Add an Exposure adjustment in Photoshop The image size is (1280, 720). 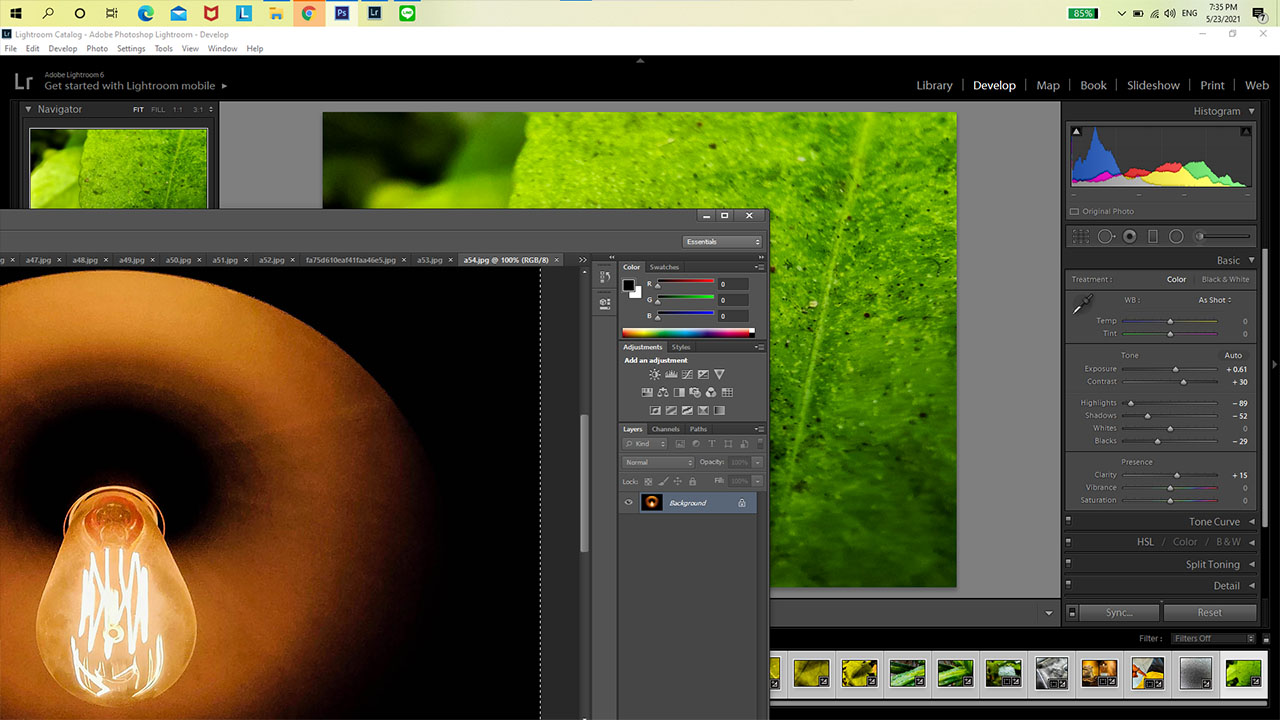tap(703, 374)
